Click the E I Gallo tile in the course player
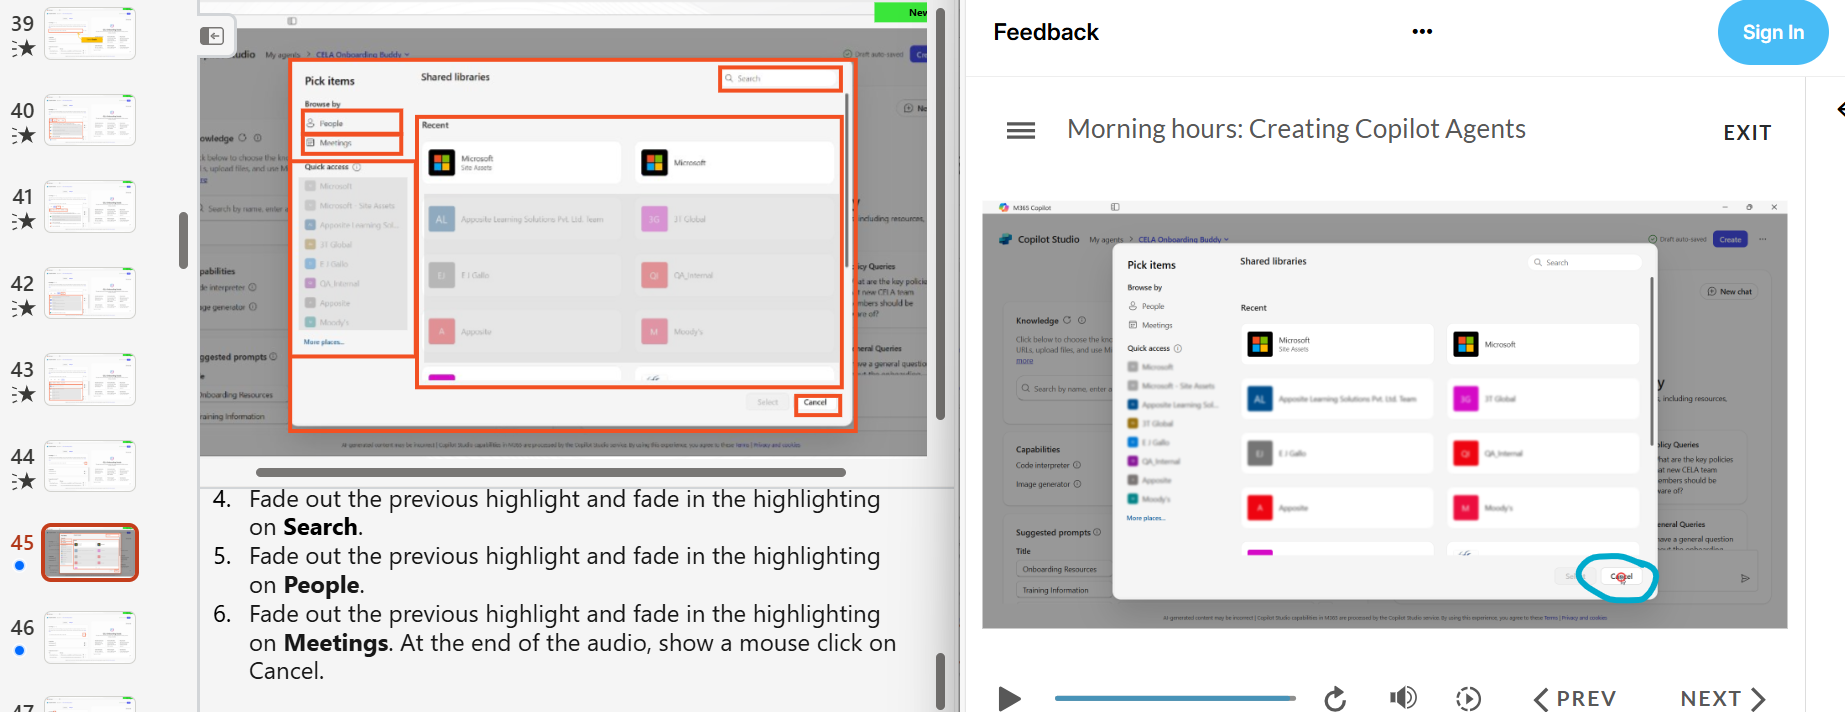Screen dimensions: 1845x712 pos(1337,453)
